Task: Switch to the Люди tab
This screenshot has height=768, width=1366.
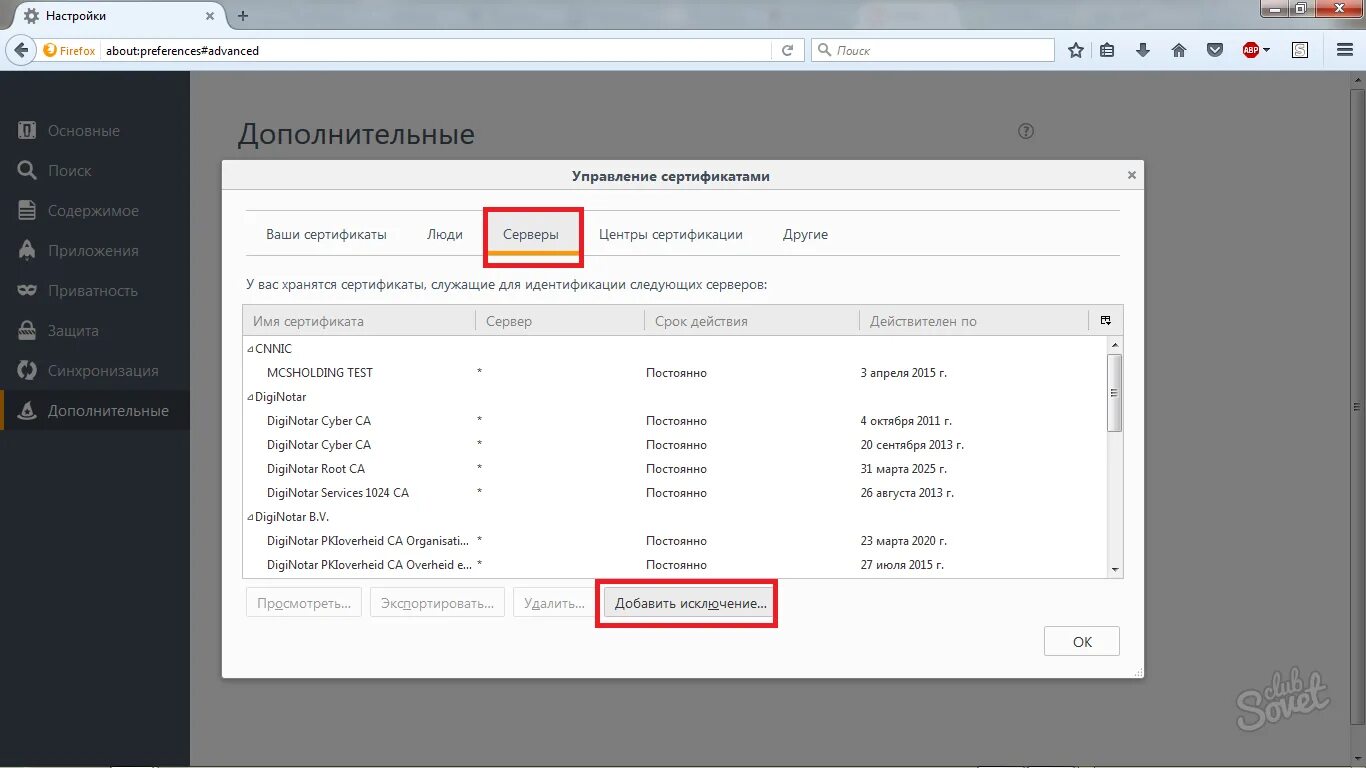Action: coord(445,234)
